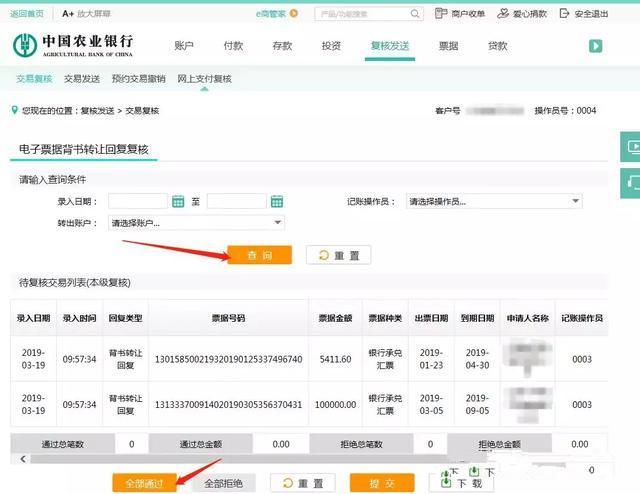Click the 到期日期 column header

coord(477,318)
